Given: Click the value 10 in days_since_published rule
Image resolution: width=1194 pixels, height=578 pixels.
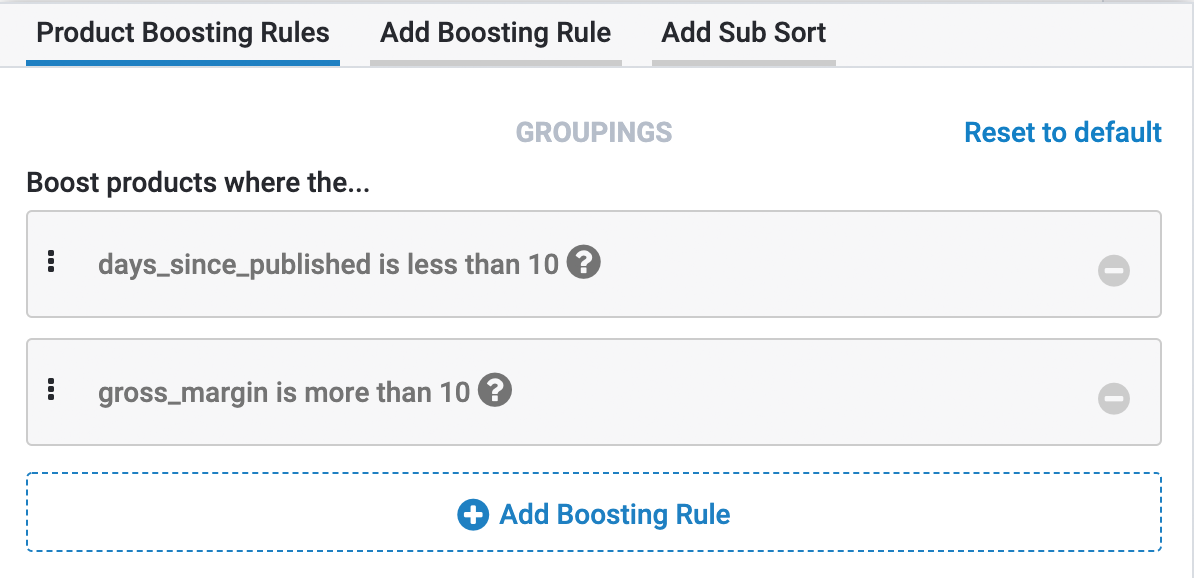Looking at the screenshot, I should [543, 265].
